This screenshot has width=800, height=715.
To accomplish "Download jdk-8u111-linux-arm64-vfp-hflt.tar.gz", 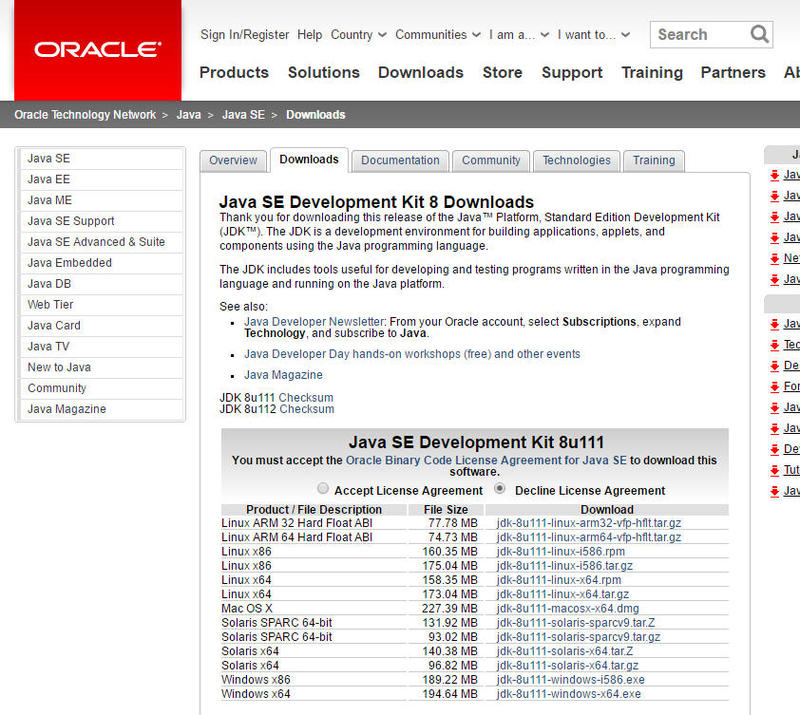I will point(589,537).
